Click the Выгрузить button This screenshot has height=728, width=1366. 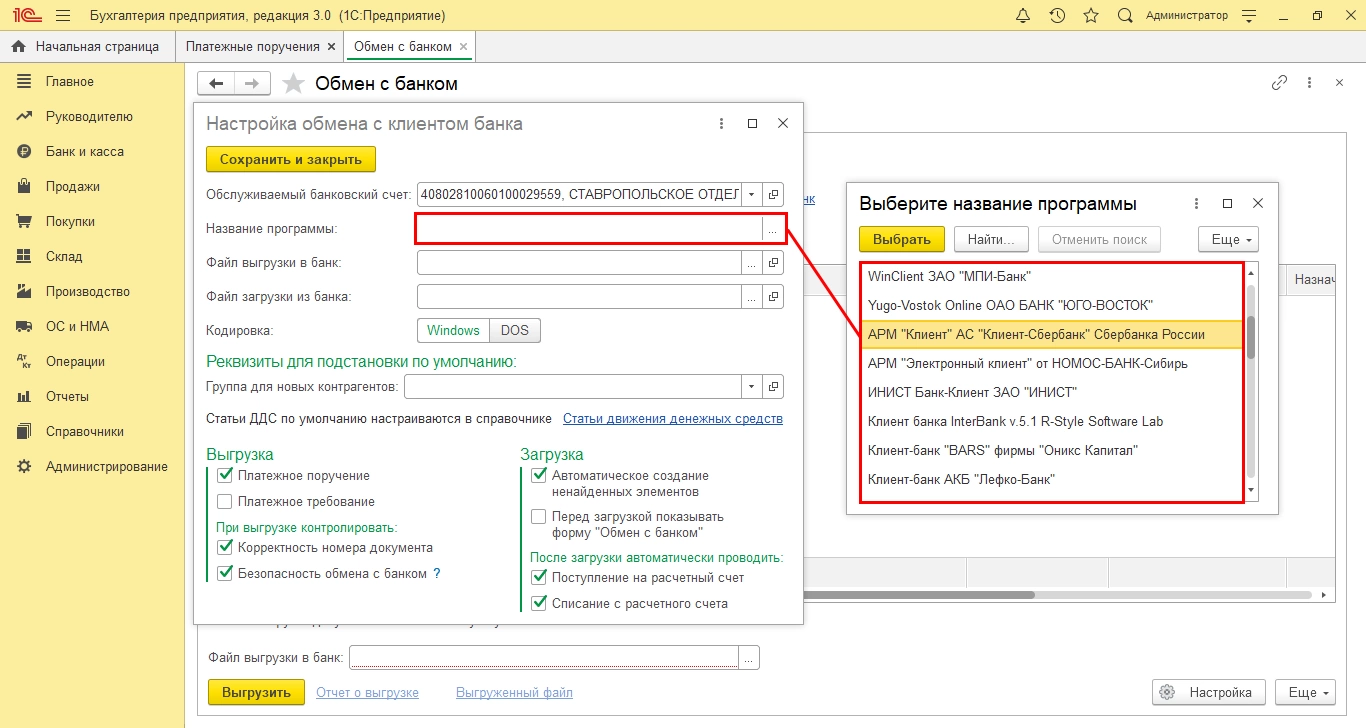(x=256, y=692)
